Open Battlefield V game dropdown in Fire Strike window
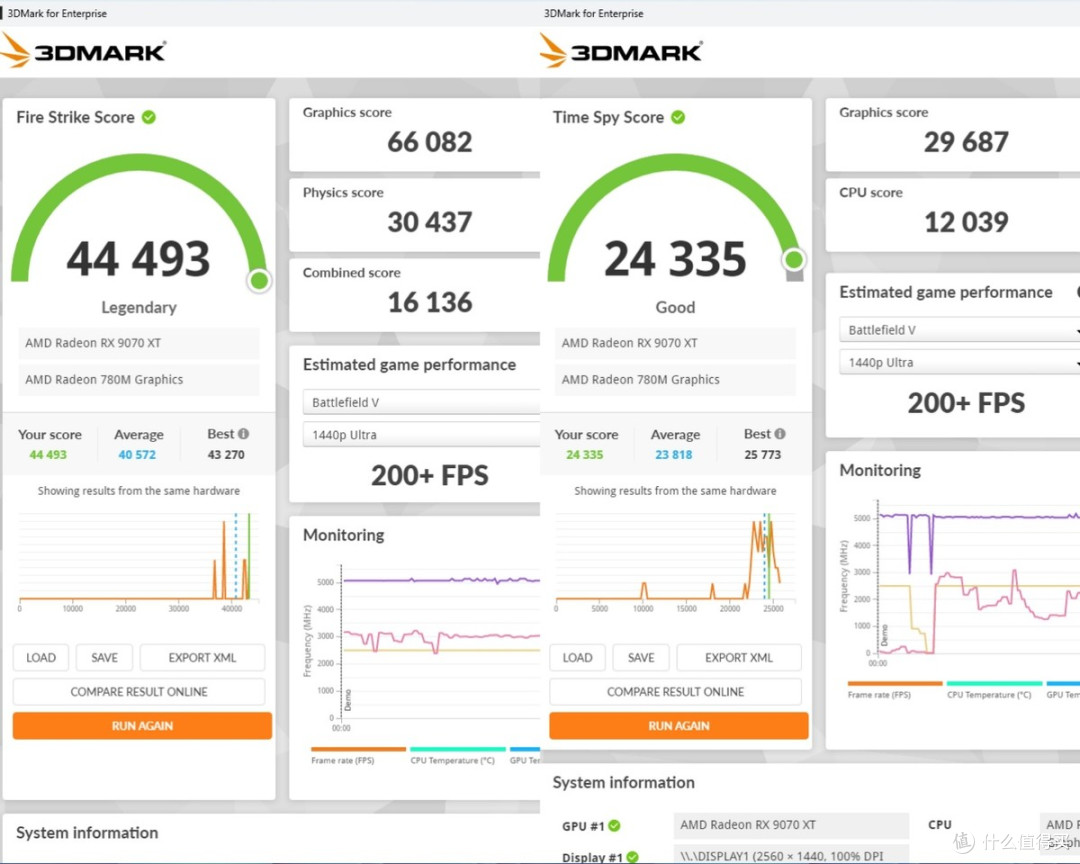 422,402
